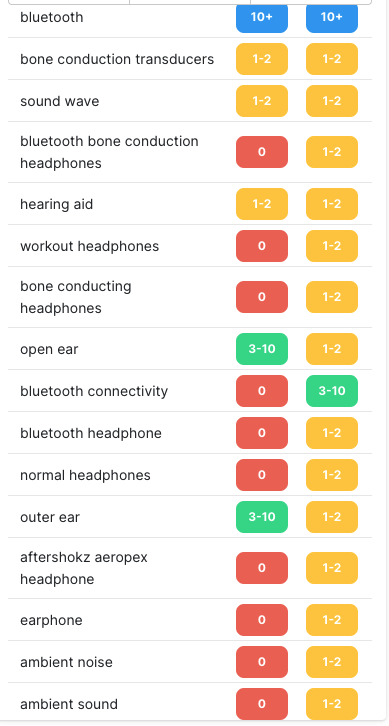Click red 0 badge for ambient noise
Image resolution: width=389 pixels, height=726 pixels.
coord(262,662)
